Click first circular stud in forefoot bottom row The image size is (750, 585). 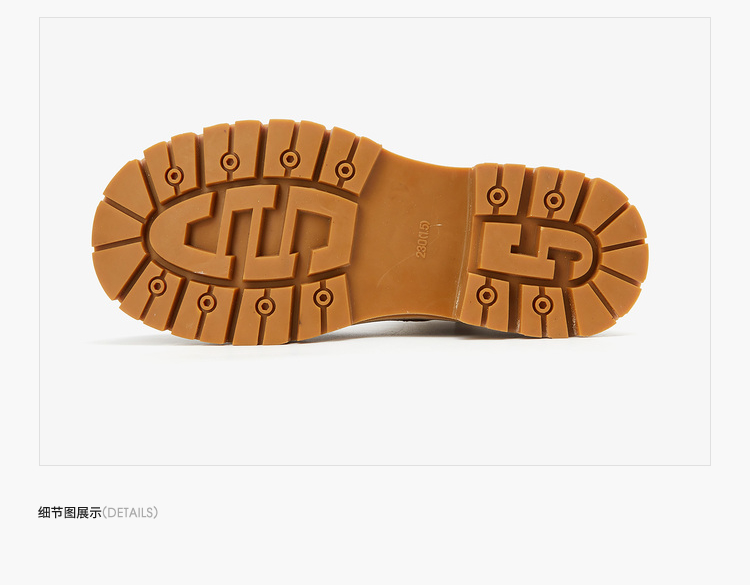[x=157, y=287]
